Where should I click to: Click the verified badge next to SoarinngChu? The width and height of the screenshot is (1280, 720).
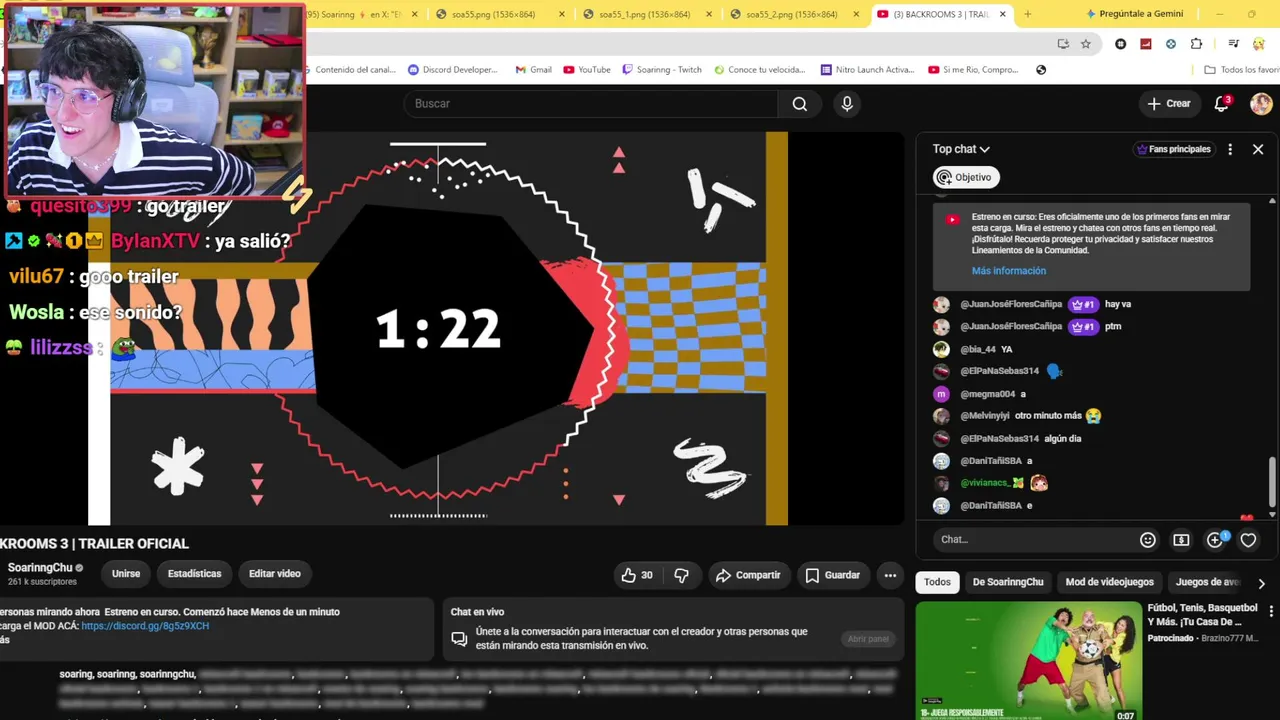tap(79, 568)
